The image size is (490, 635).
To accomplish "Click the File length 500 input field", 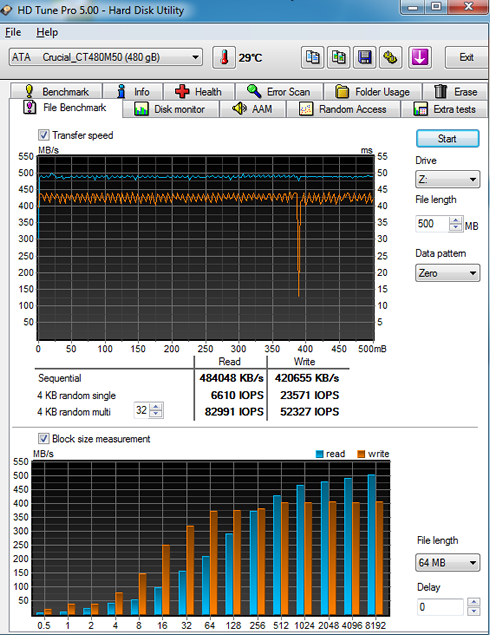I will pyautogui.click(x=432, y=224).
